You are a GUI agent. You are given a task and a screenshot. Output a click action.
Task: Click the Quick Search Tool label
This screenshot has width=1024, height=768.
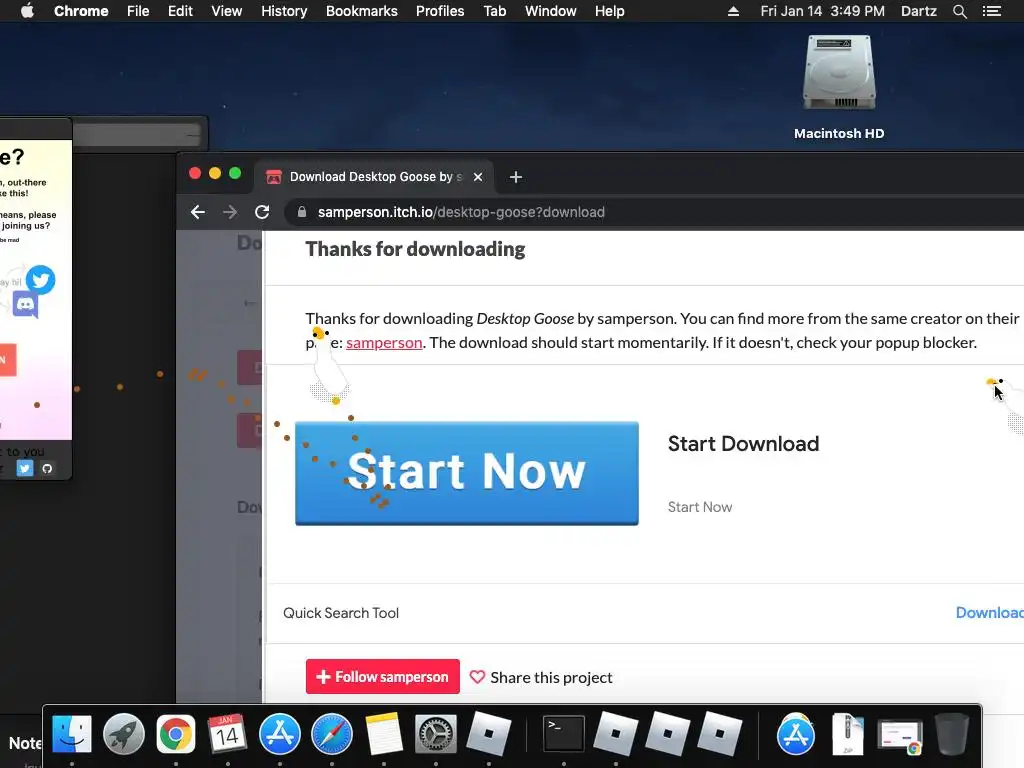tap(341, 613)
